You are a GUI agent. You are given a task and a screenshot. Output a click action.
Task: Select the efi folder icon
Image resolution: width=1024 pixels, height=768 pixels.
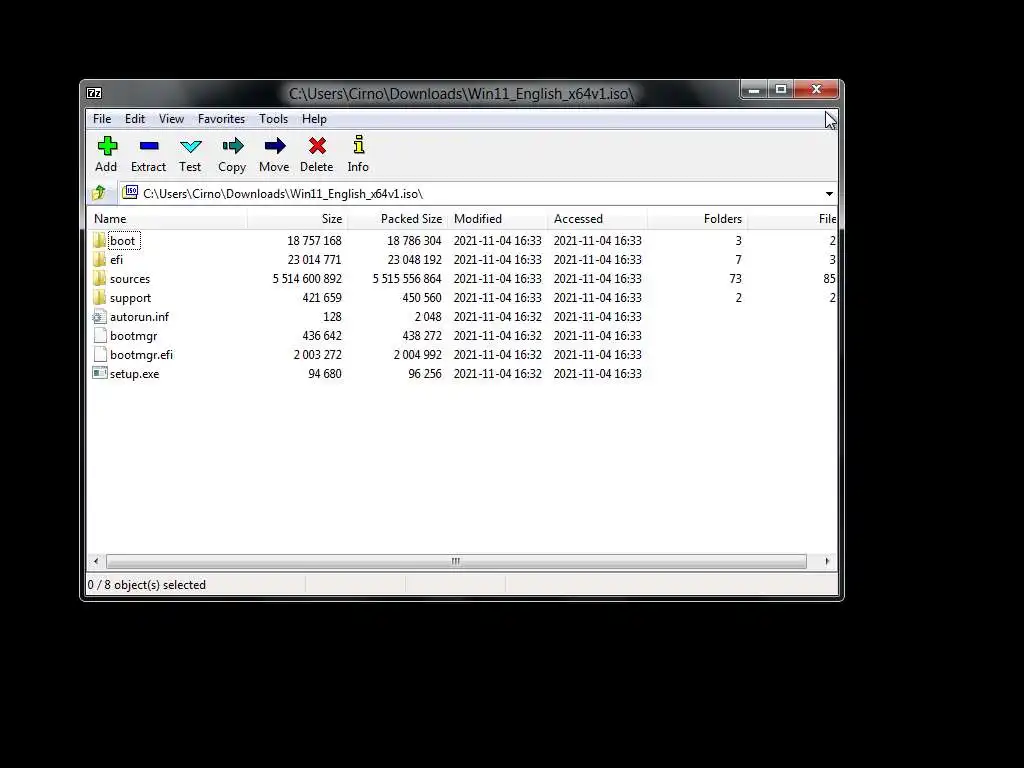tap(99, 259)
